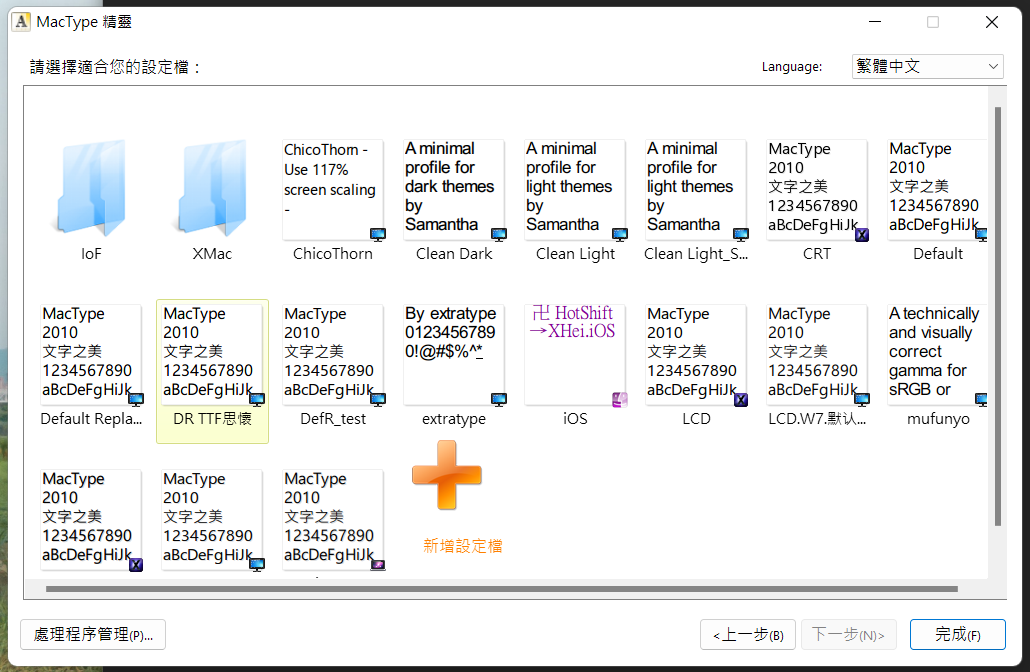Click the 完成(F) button
This screenshot has height=672, width=1030.
pos(957,634)
